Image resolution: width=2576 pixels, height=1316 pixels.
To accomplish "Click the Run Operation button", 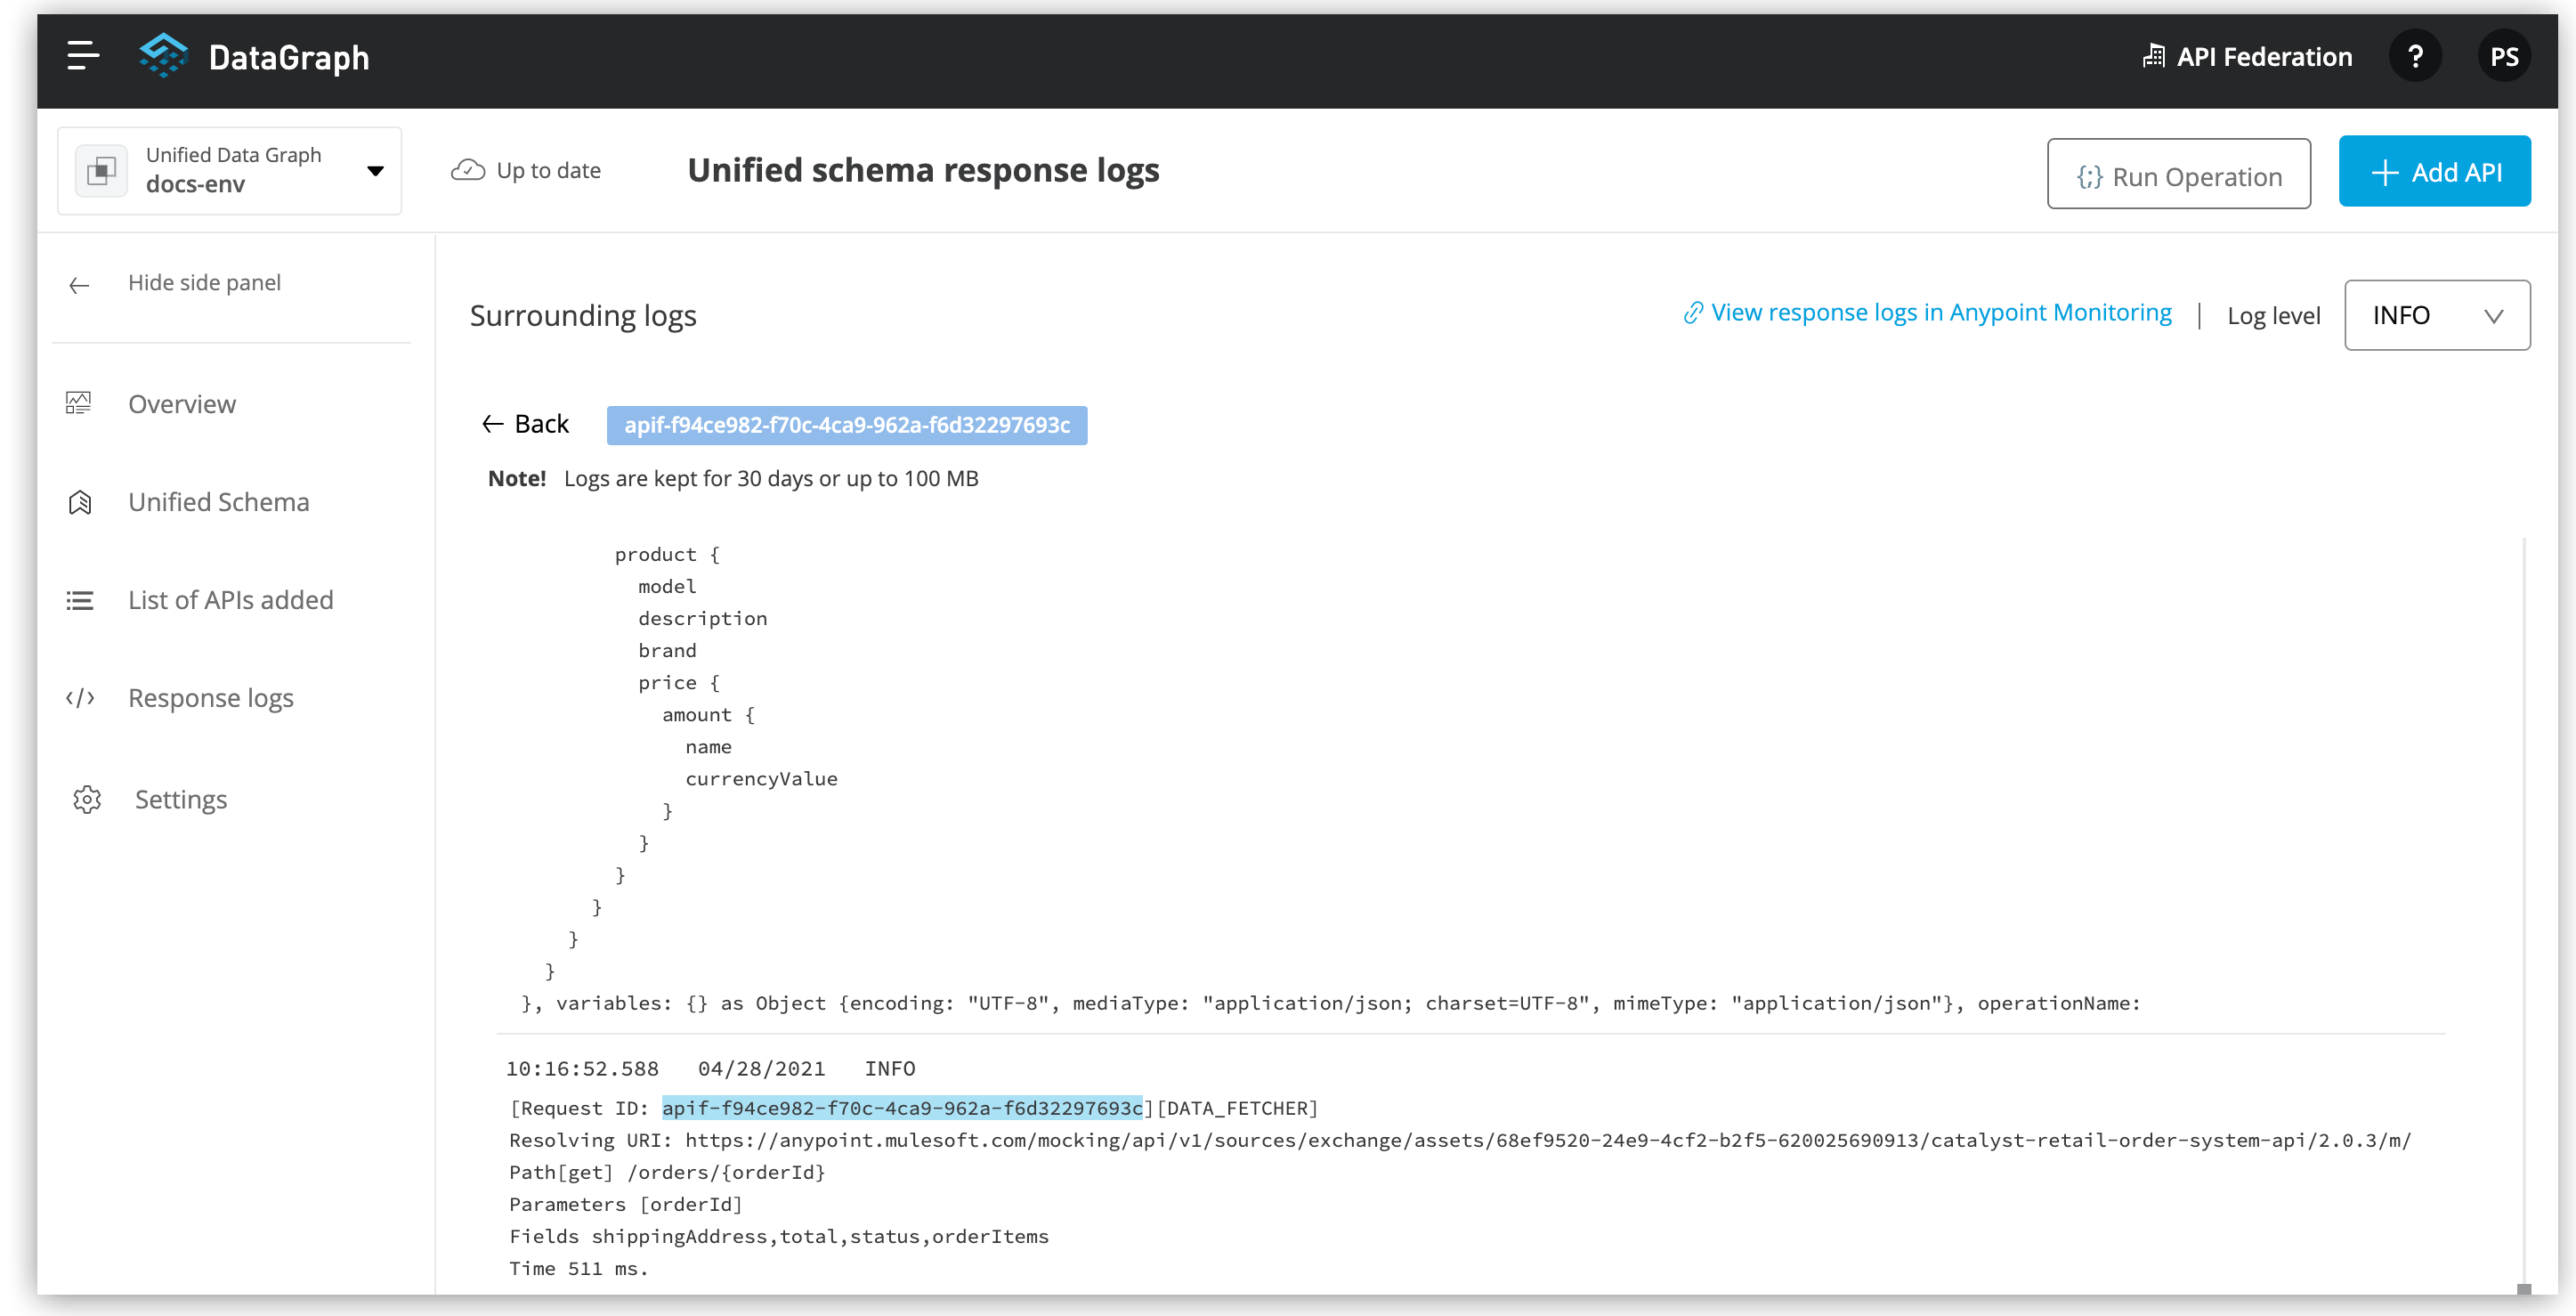I will (2179, 175).
